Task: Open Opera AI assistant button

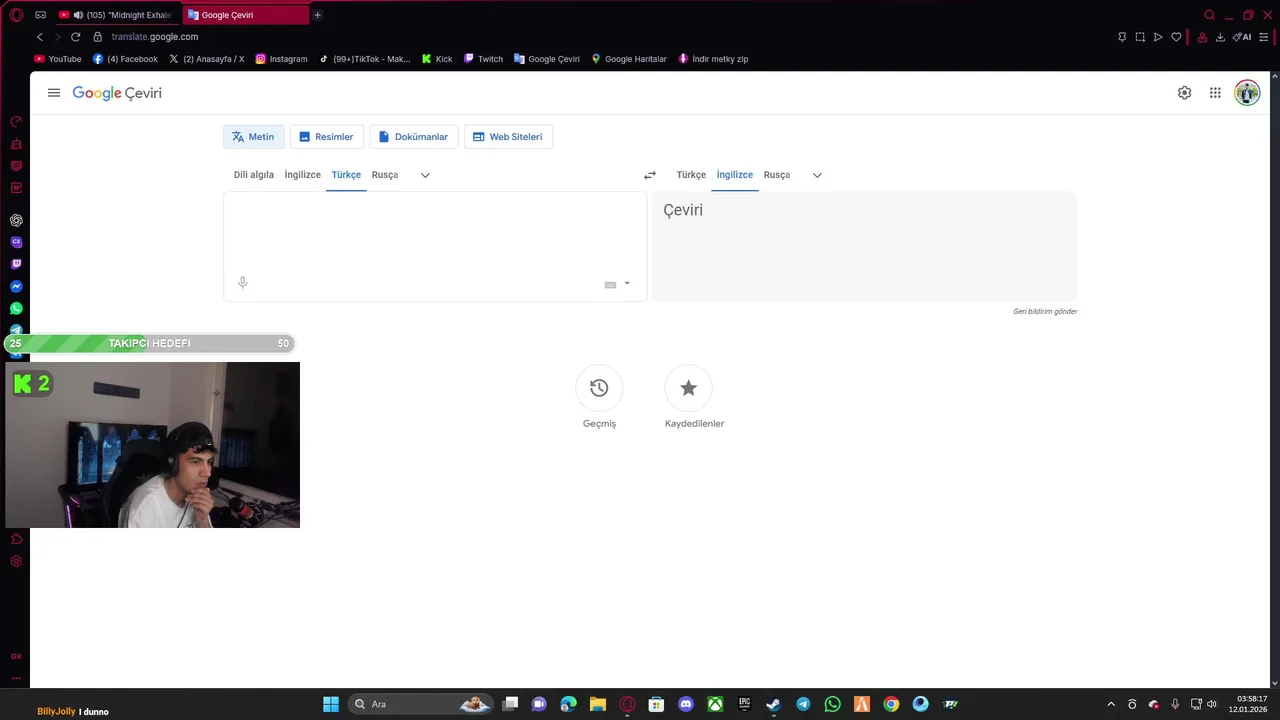Action: (x=1243, y=37)
